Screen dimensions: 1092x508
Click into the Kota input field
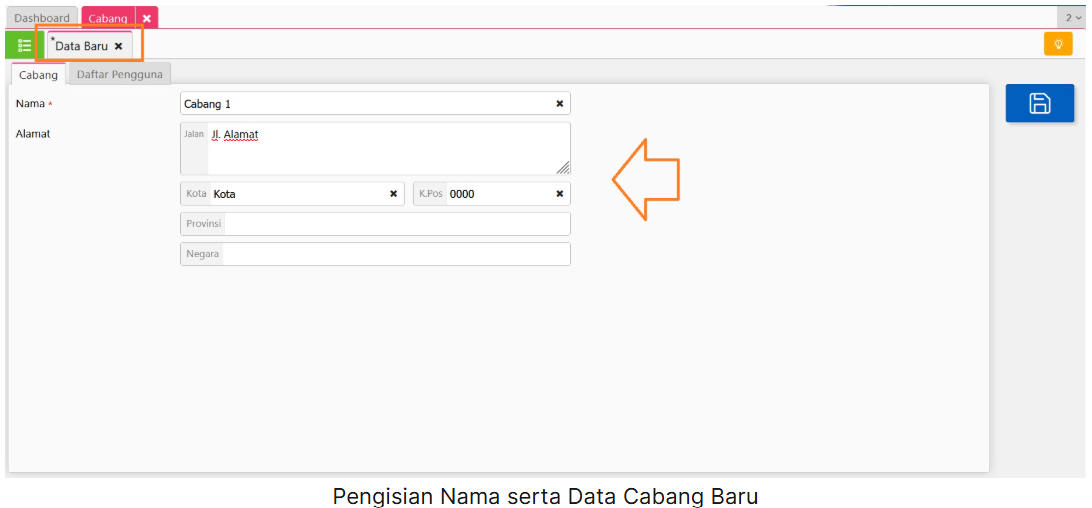[298, 194]
